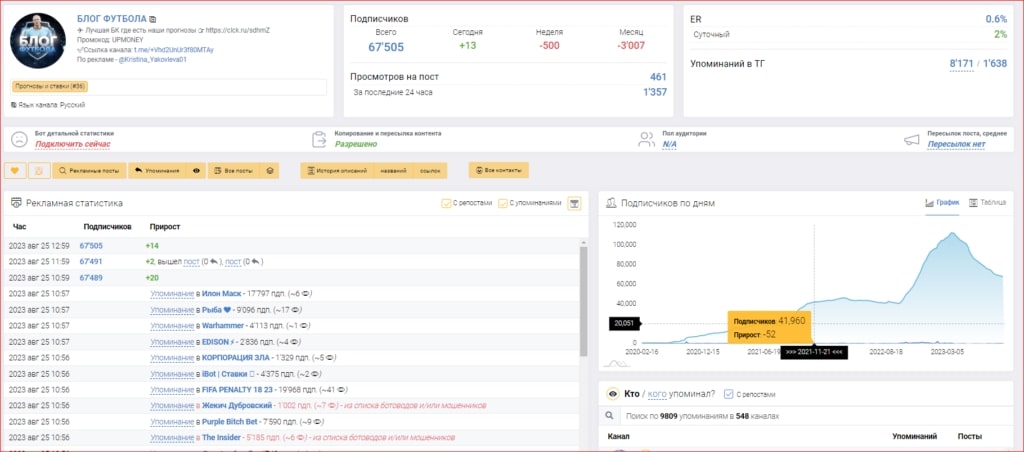Viewport: 1024px width, 452px height.
Task: Click the 67'491 subscriber count in the 11:59 row
Action: coord(91,261)
